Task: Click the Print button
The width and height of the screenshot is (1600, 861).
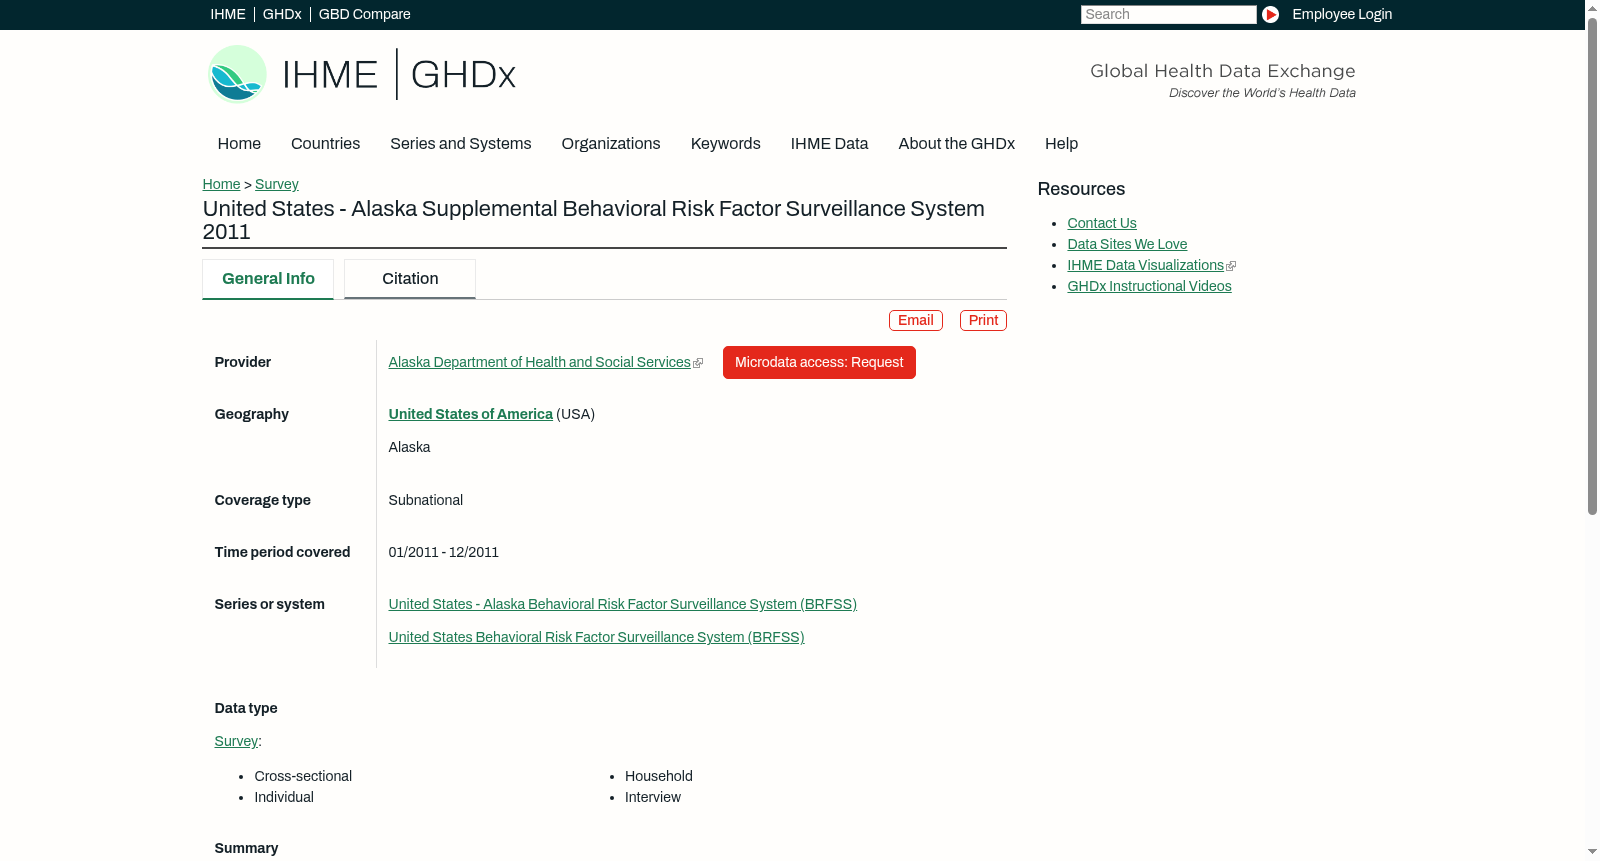Action: pyautogui.click(x=983, y=320)
